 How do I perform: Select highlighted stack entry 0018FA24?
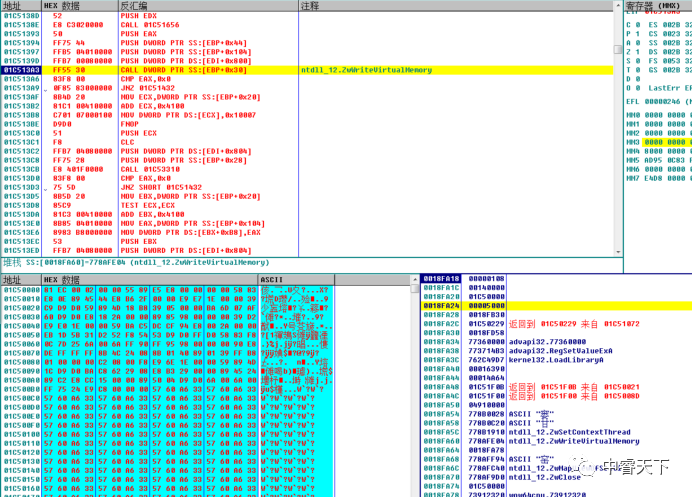tap(556, 306)
